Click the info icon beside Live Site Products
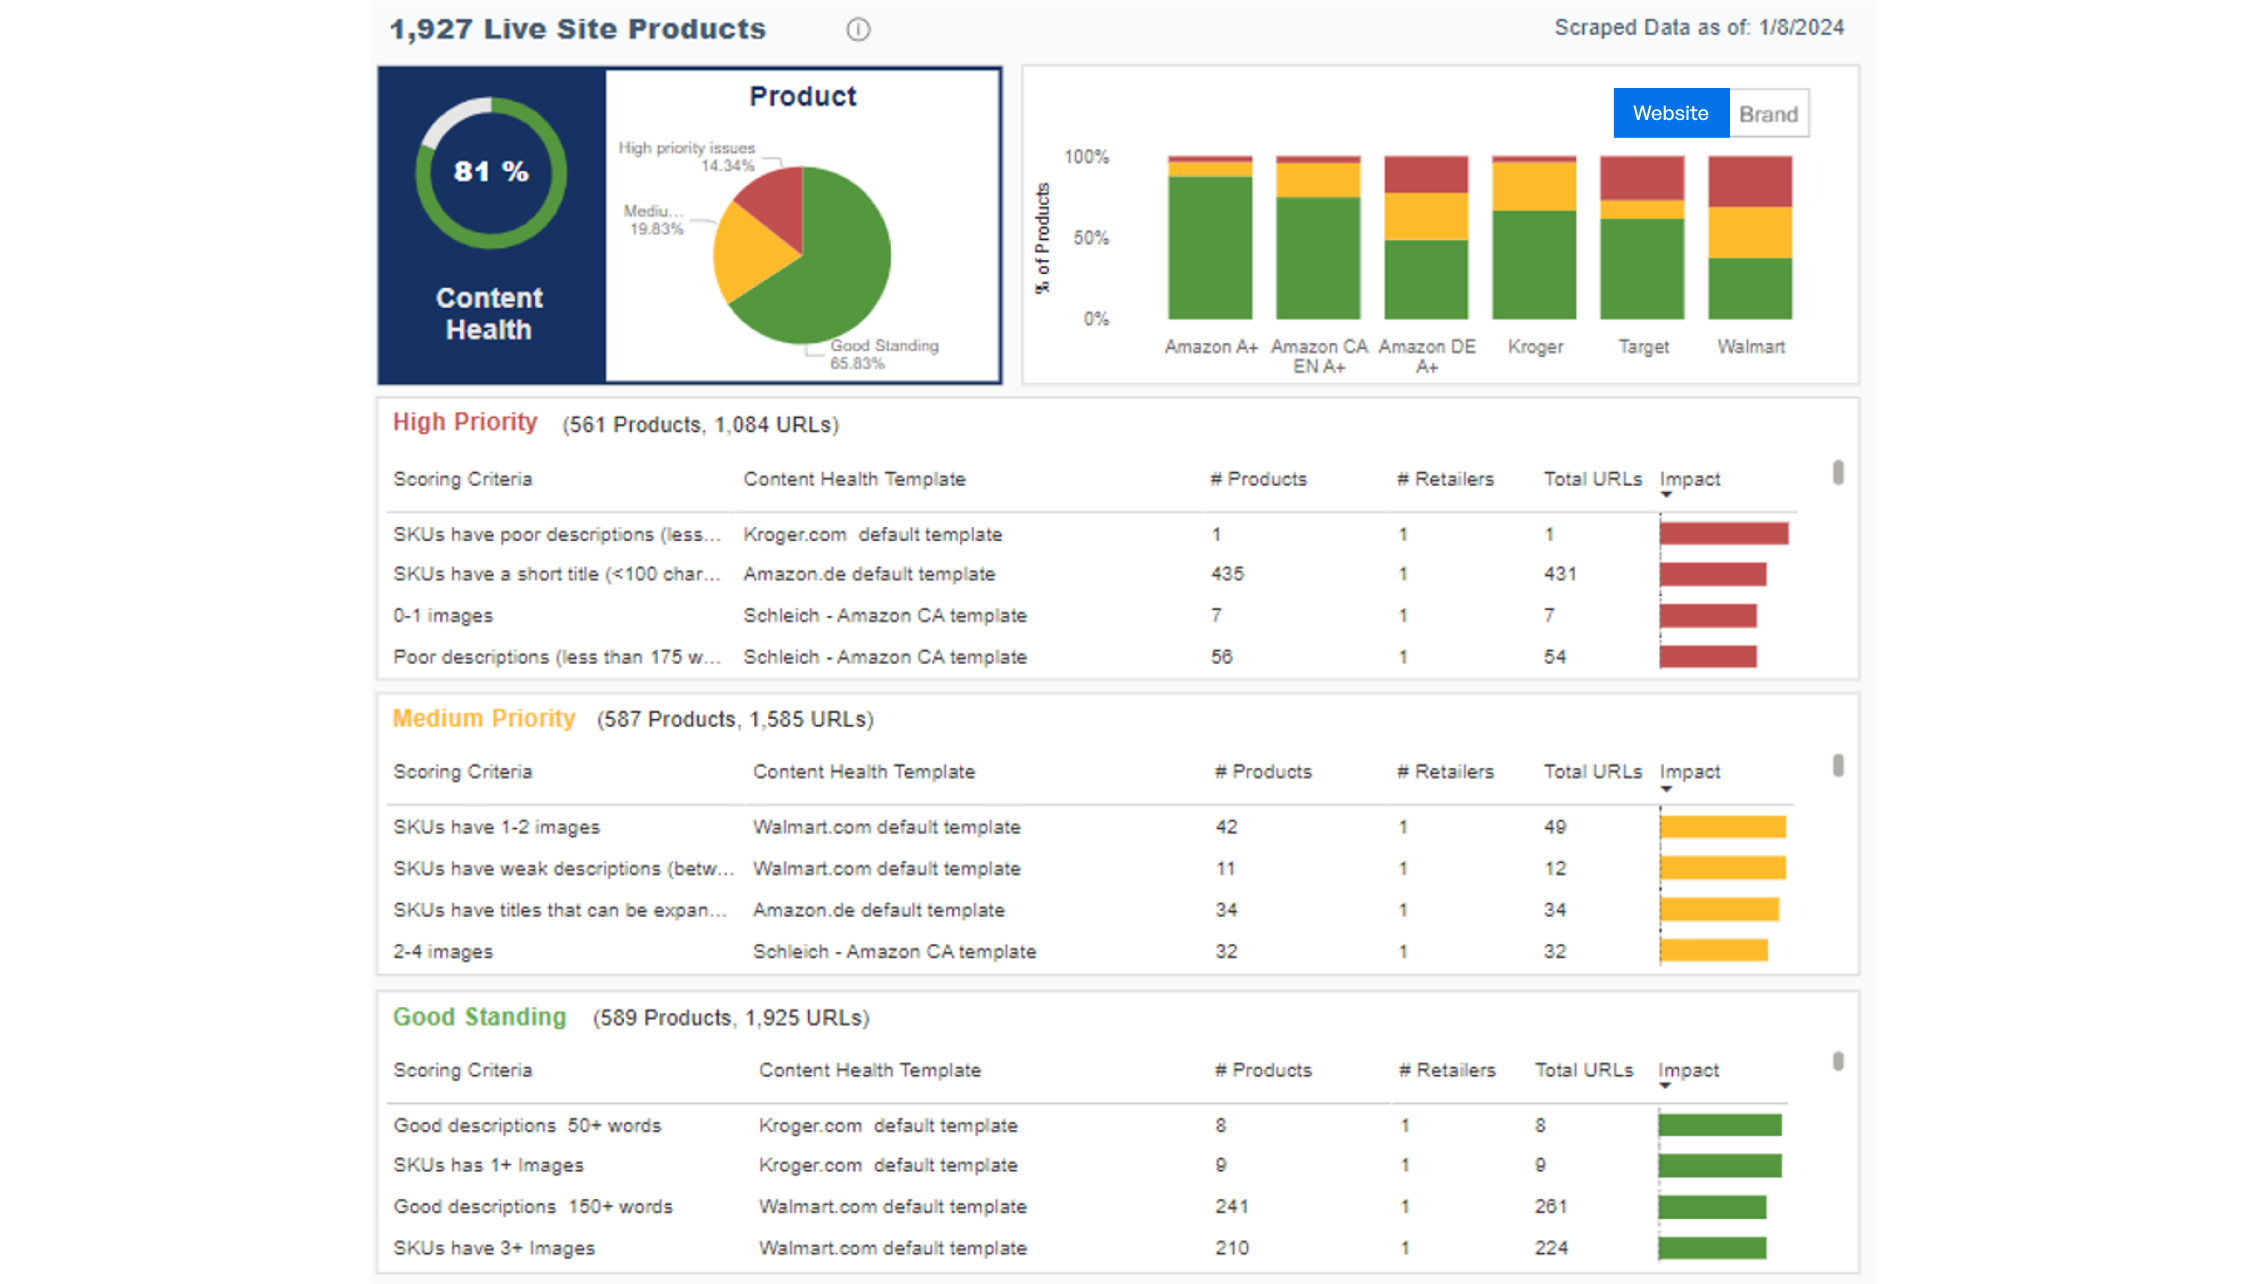This screenshot has width=2248, height=1284. pyautogui.click(x=858, y=30)
